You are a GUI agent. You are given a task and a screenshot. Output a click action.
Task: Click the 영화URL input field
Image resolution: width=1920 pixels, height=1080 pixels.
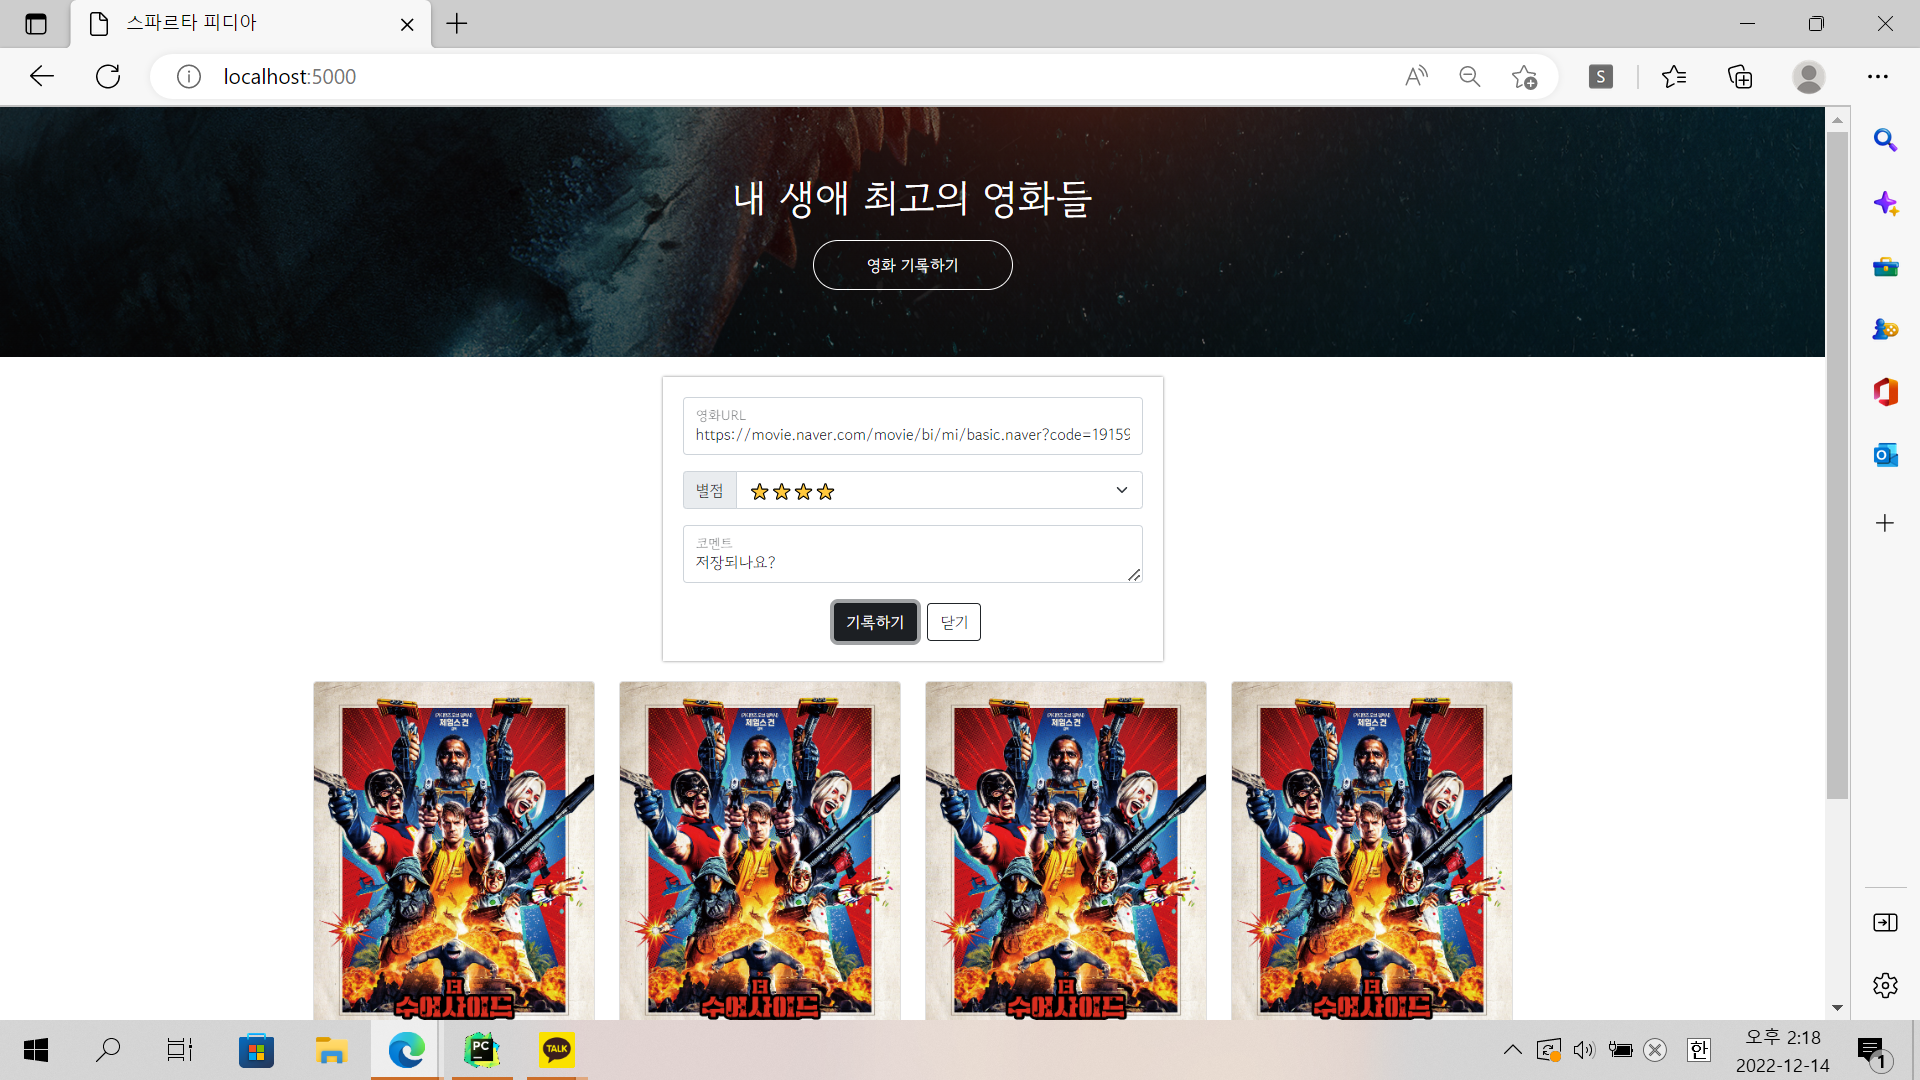912,426
